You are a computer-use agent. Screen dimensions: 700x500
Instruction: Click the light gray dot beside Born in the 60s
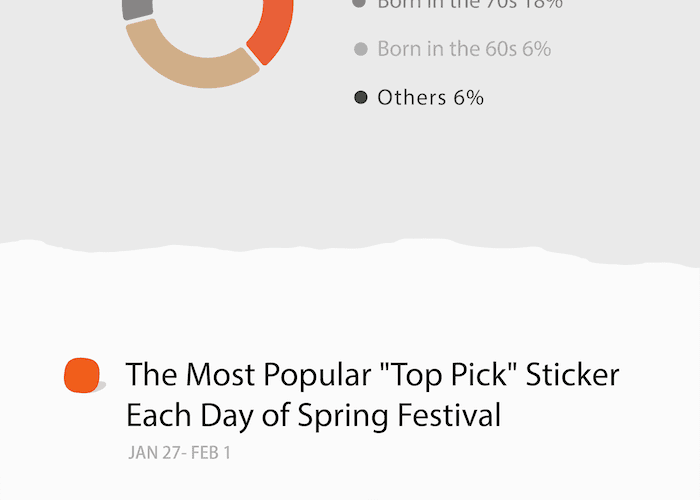361,48
